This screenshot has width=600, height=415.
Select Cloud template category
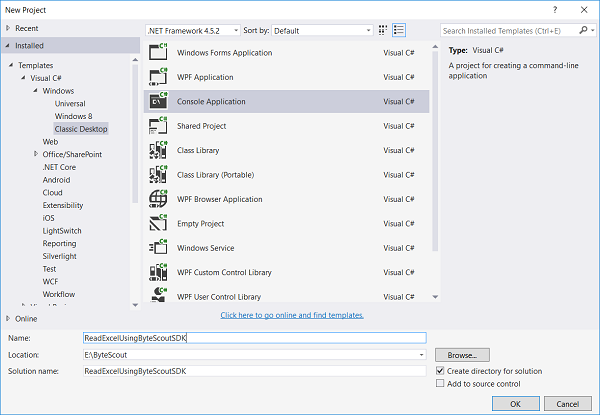[52, 192]
